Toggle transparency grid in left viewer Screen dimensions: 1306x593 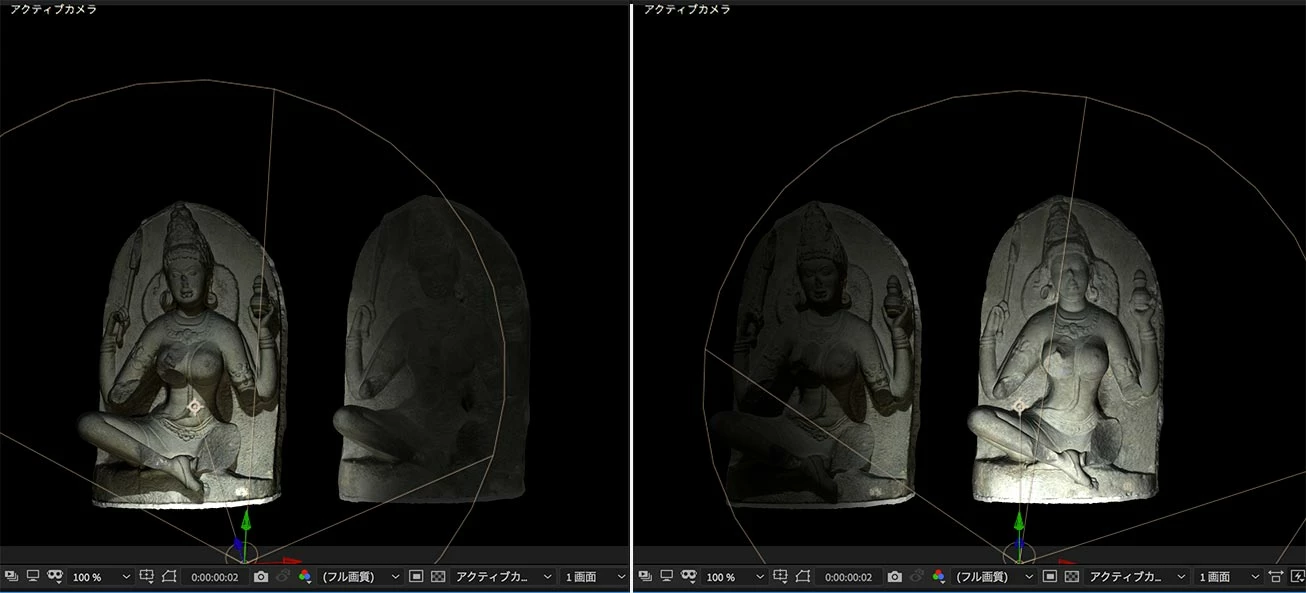[437, 577]
